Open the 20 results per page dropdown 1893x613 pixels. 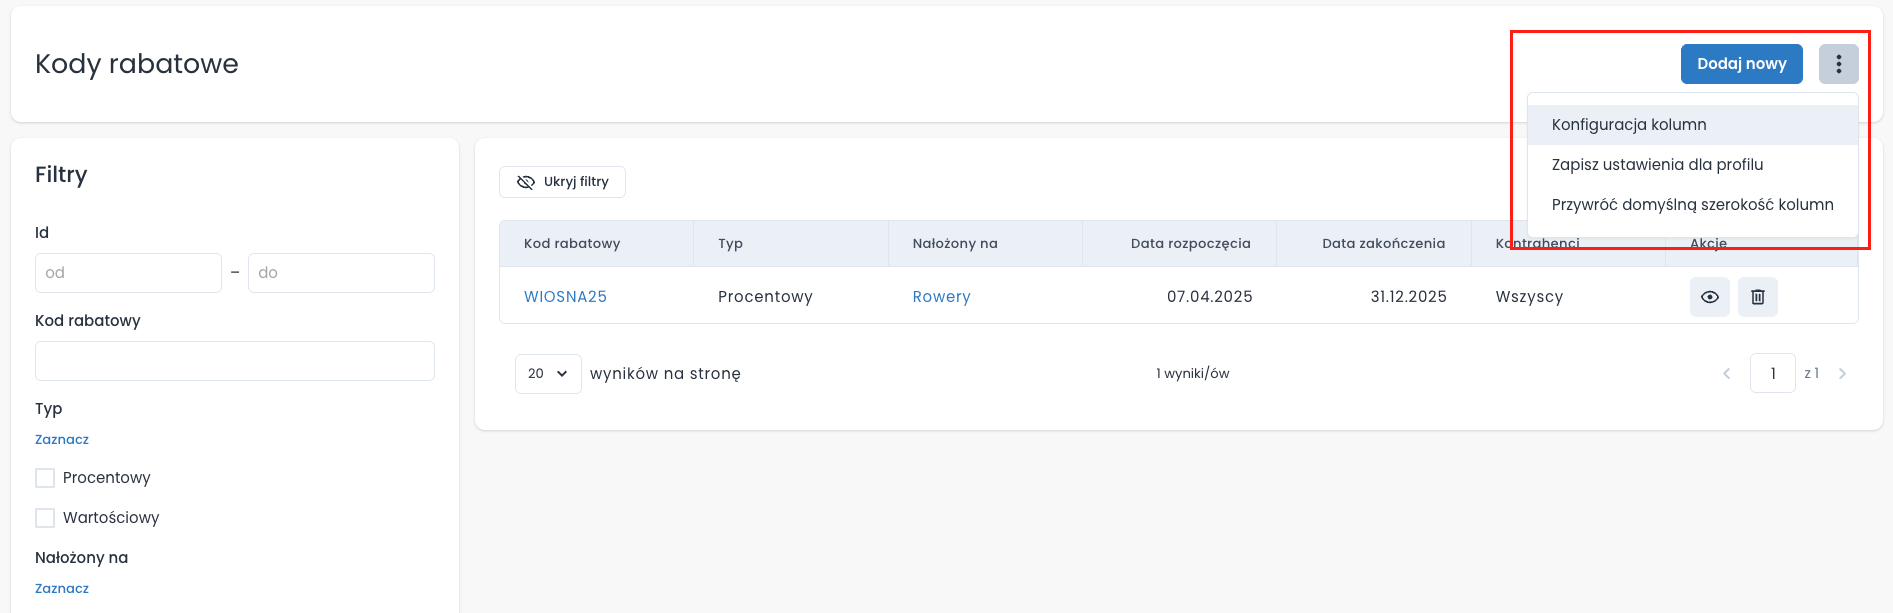547,374
